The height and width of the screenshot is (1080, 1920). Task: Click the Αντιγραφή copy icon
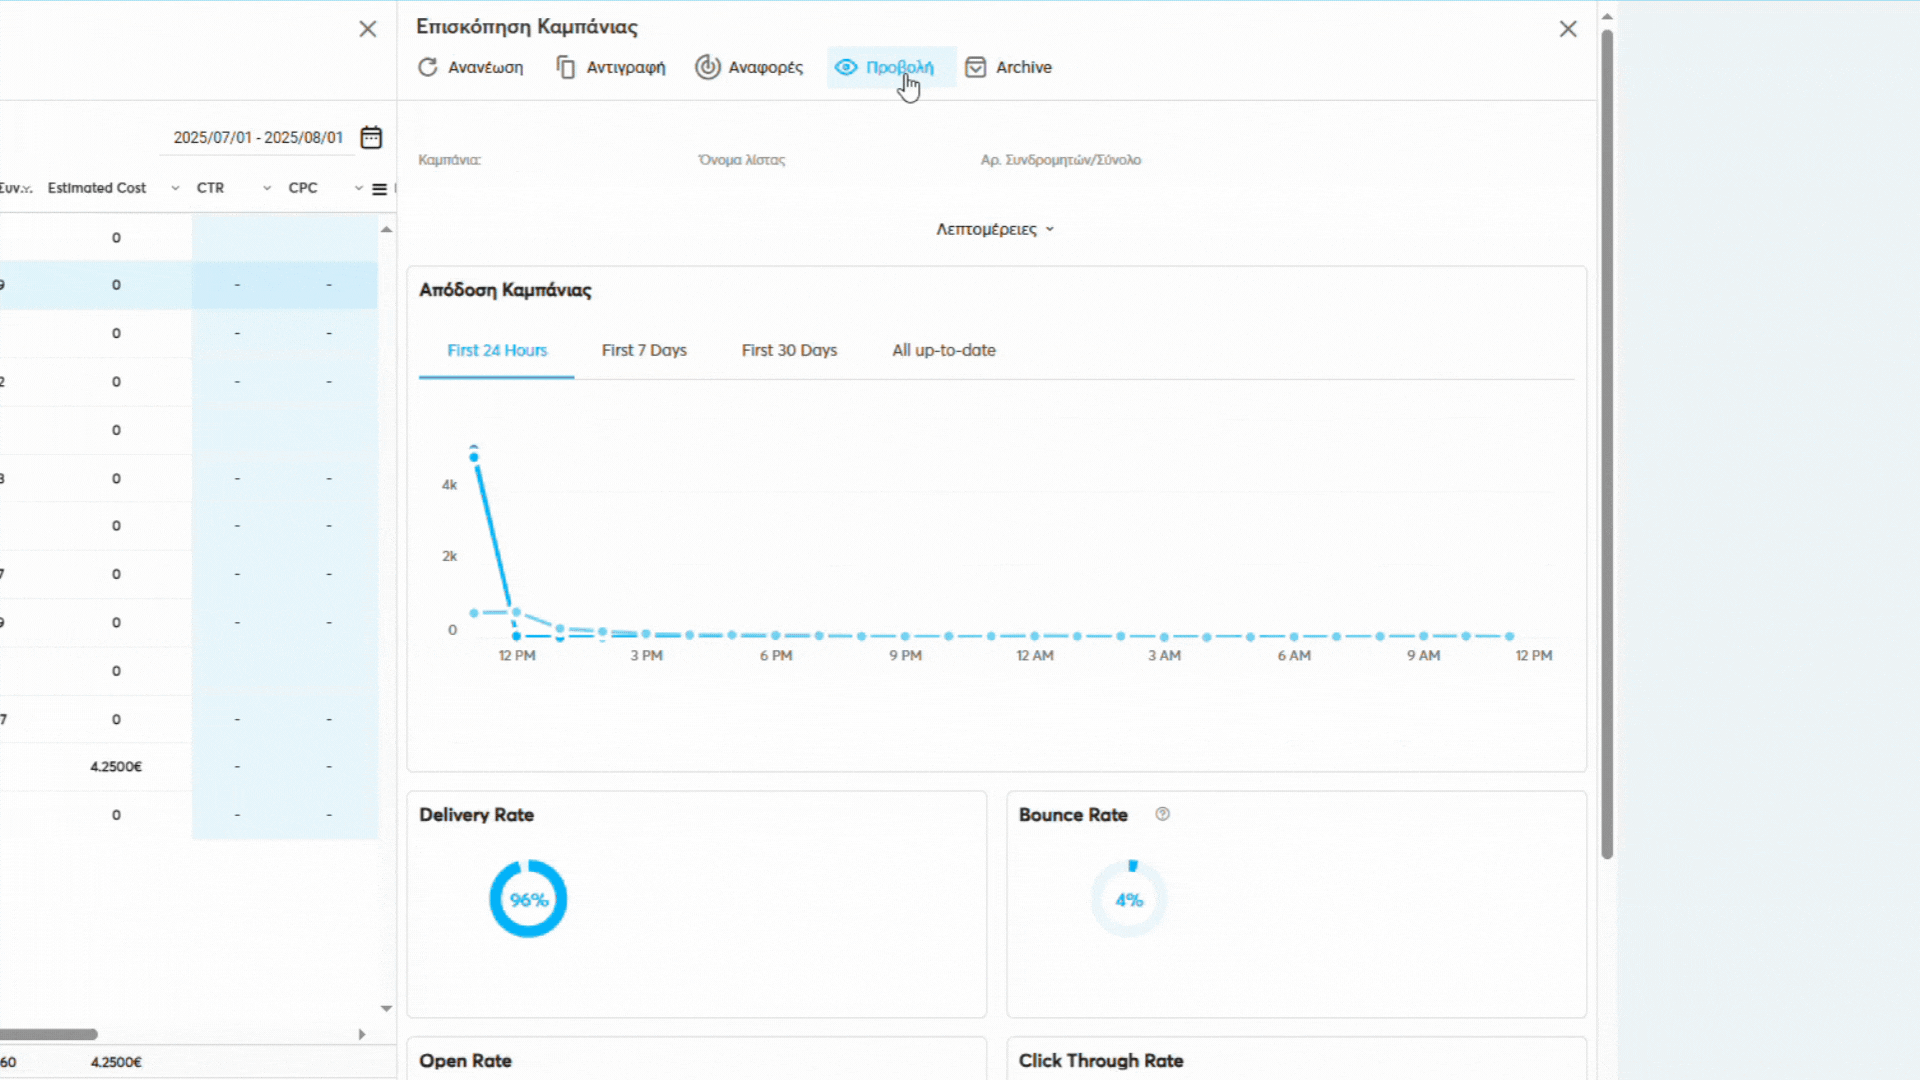(x=566, y=67)
